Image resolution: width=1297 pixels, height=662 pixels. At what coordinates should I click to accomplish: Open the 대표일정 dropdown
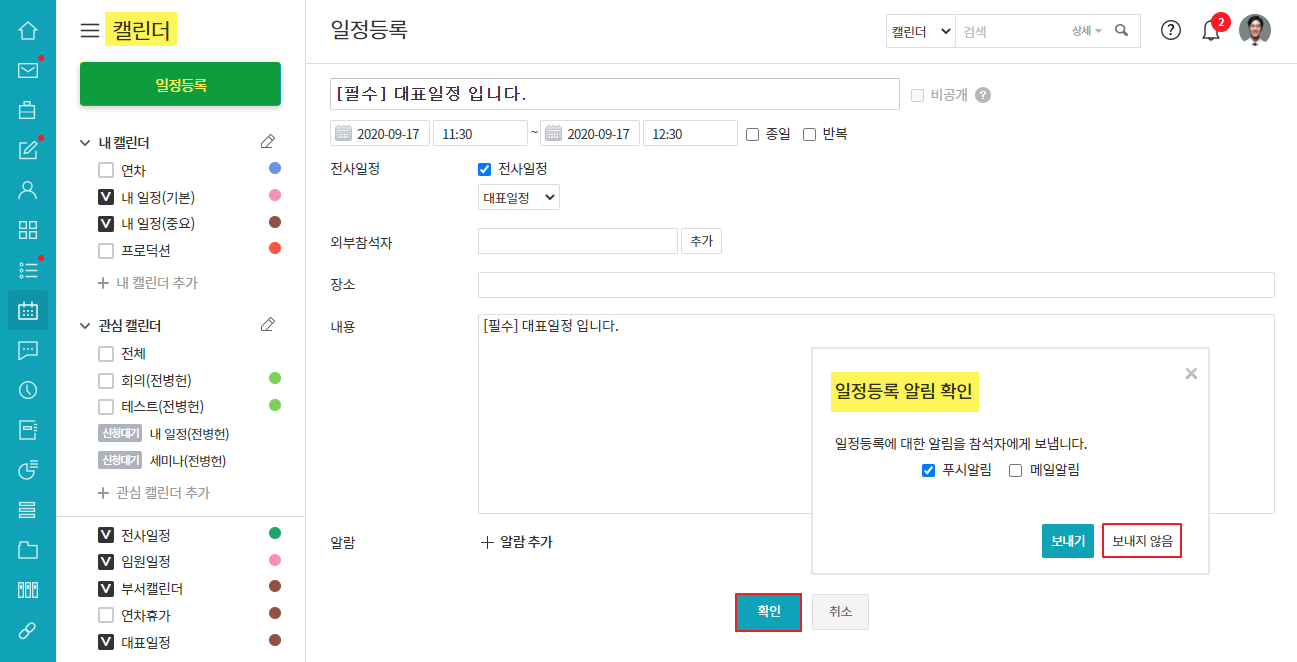[518, 197]
